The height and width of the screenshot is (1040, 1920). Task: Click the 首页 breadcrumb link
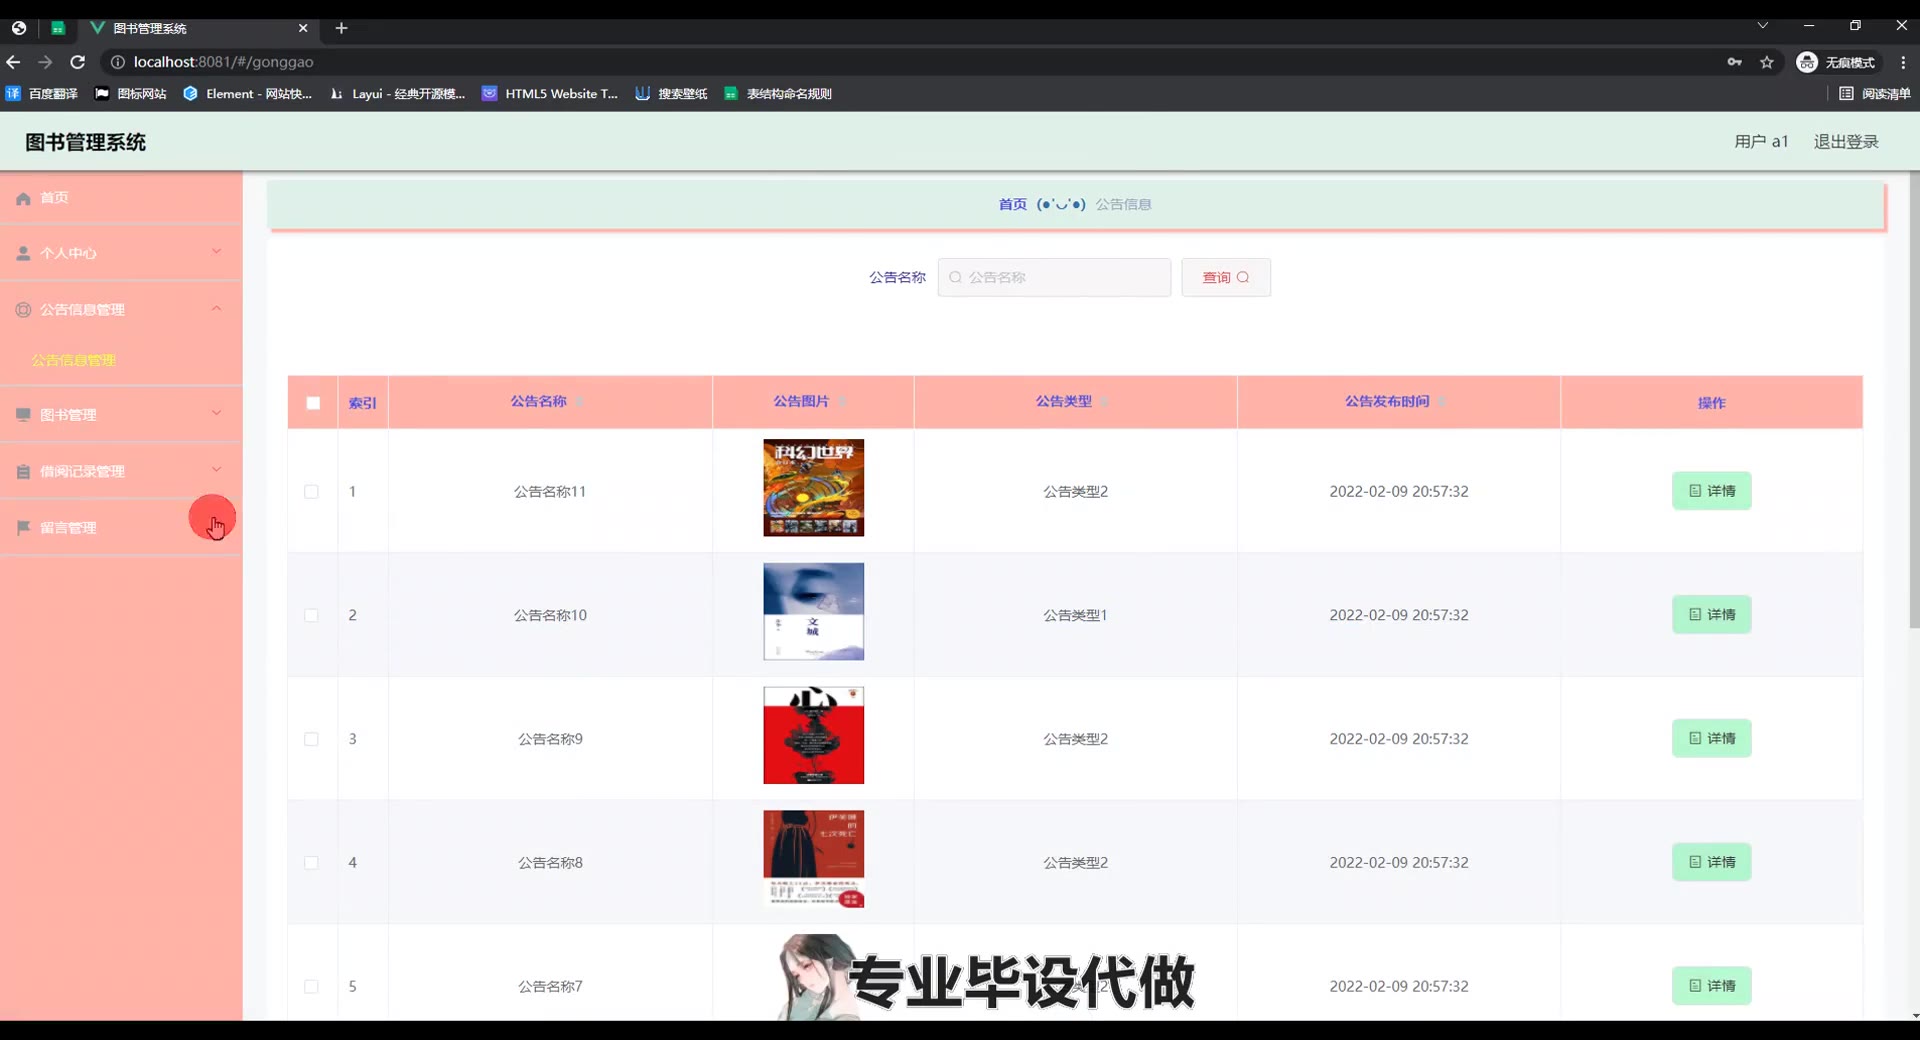pos(1012,204)
